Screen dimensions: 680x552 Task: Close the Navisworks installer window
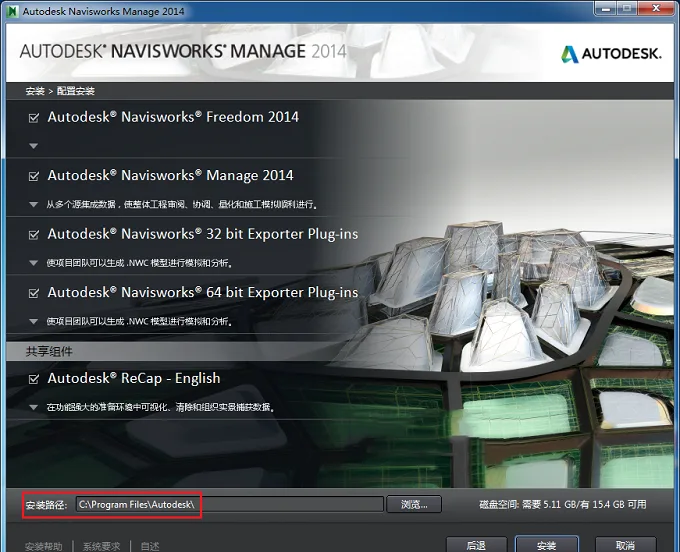(x=656, y=8)
